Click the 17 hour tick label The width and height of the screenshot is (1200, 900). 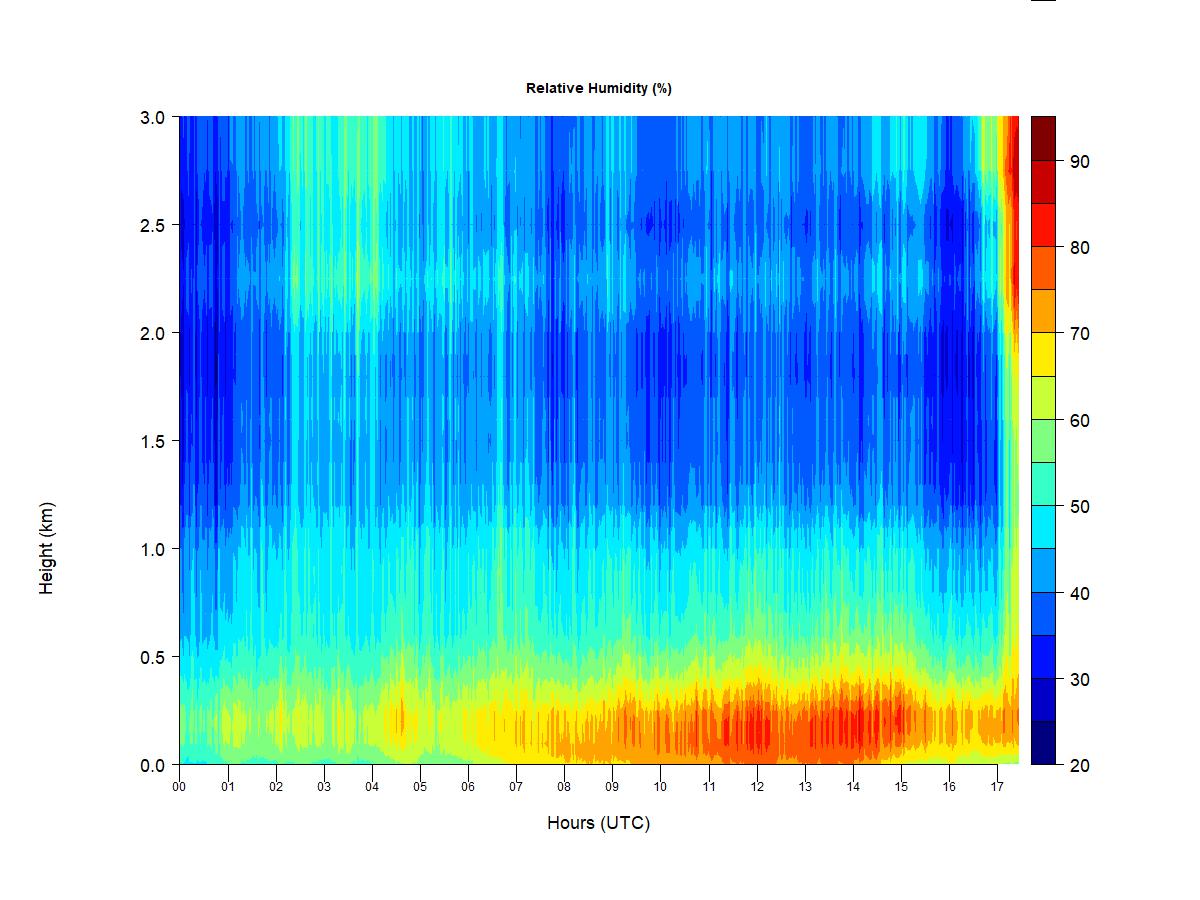[997, 787]
